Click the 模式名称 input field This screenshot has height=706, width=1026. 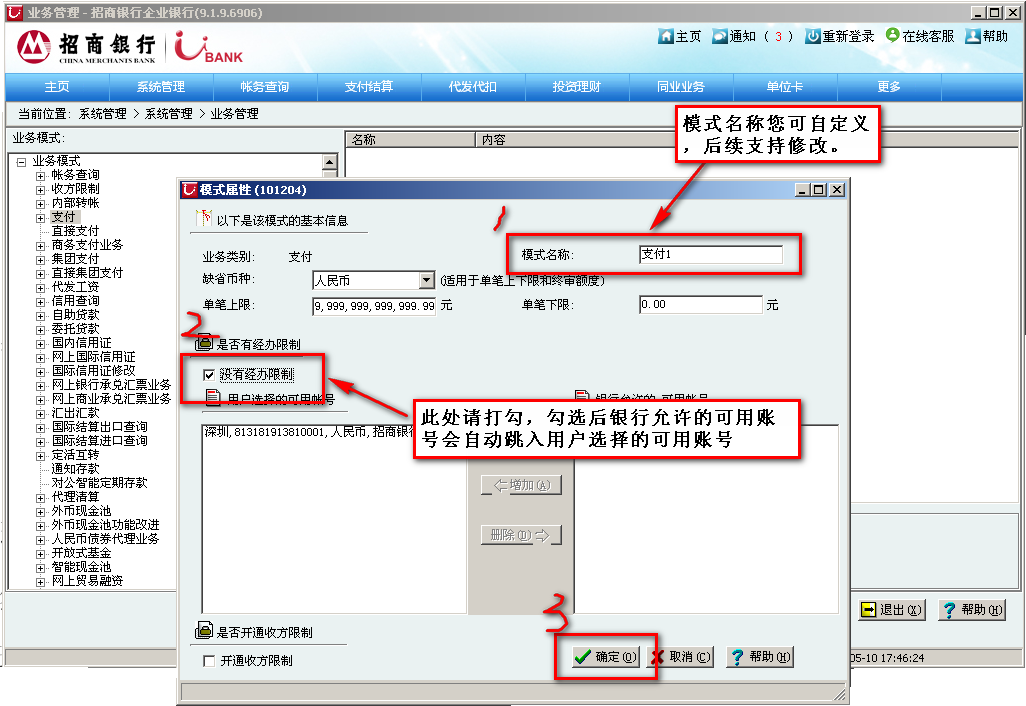click(710, 255)
